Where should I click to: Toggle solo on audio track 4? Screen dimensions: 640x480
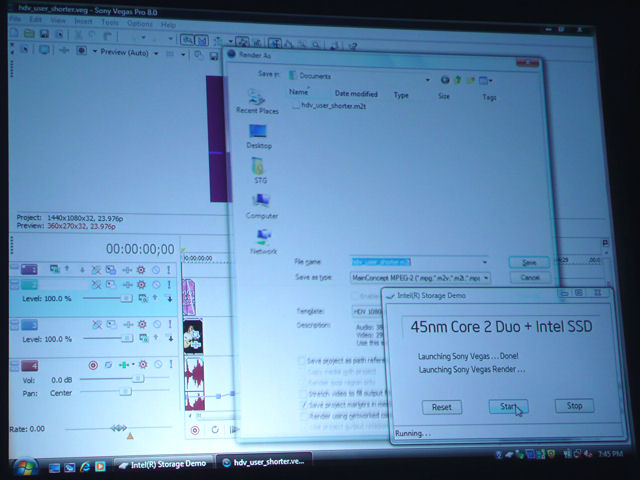(x=171, y=364)
